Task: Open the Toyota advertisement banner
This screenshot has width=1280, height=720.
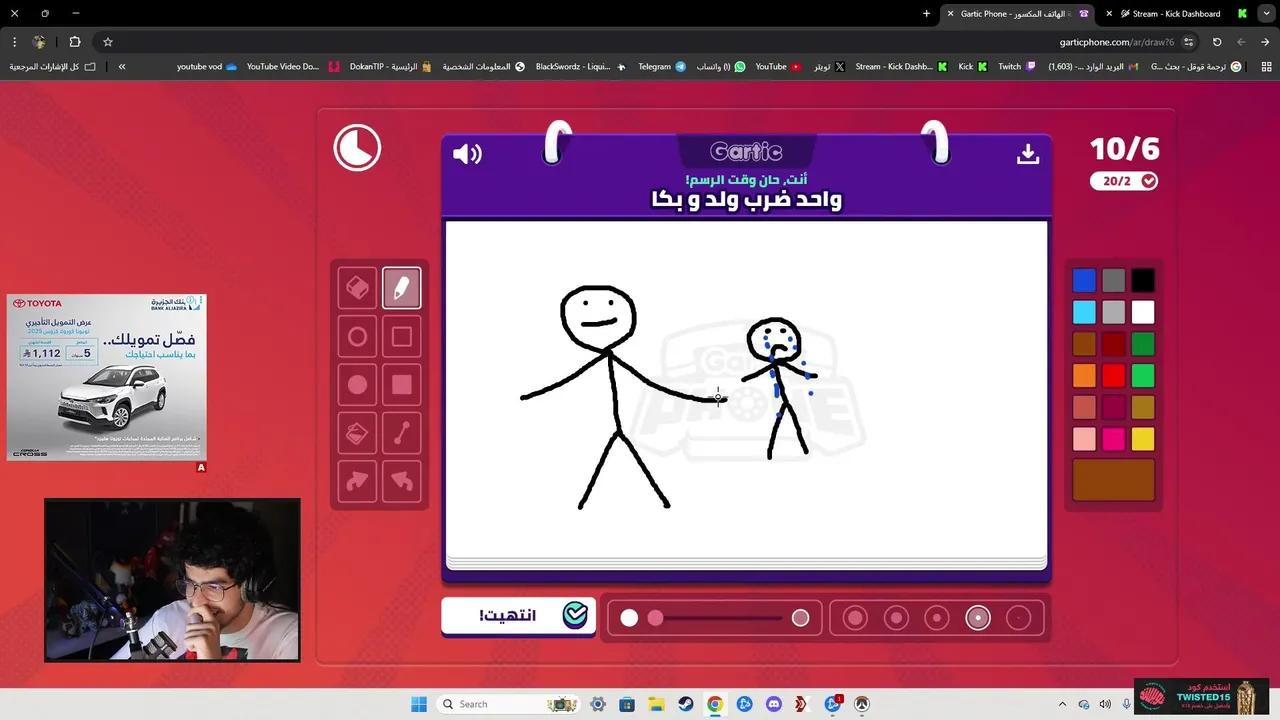Action: click(106, 377)
